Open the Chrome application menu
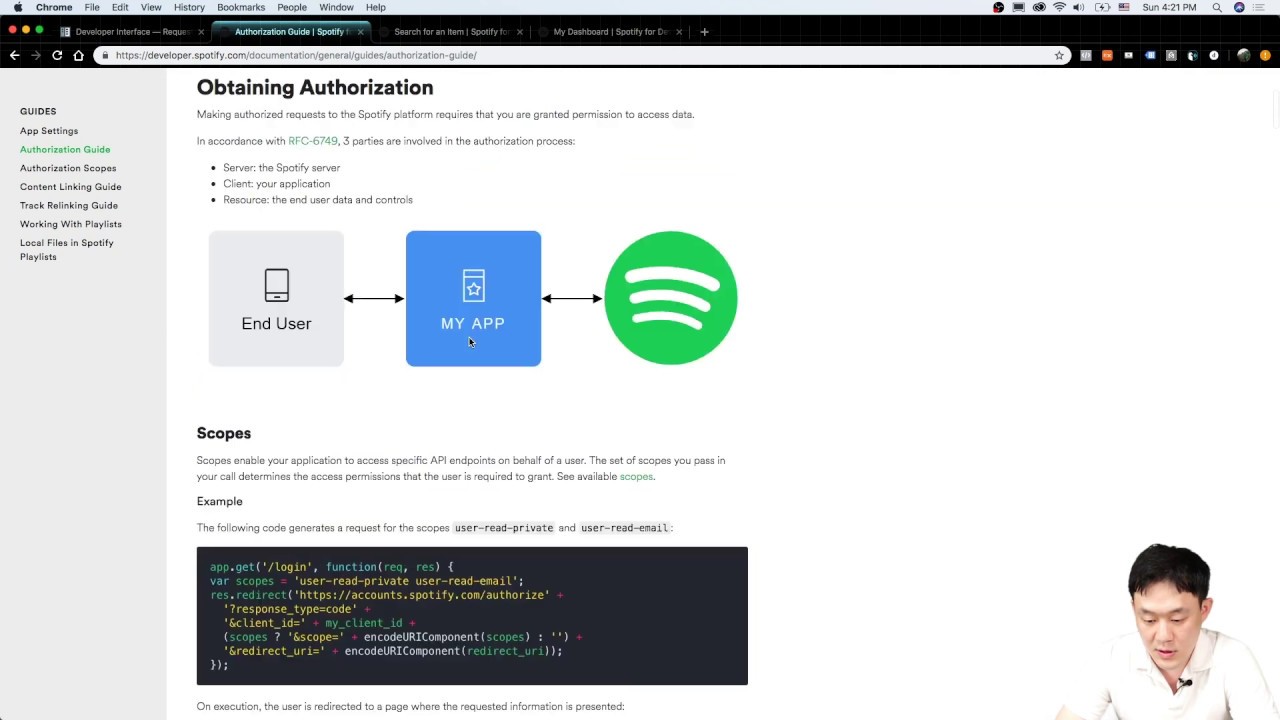 click(54, 7)
